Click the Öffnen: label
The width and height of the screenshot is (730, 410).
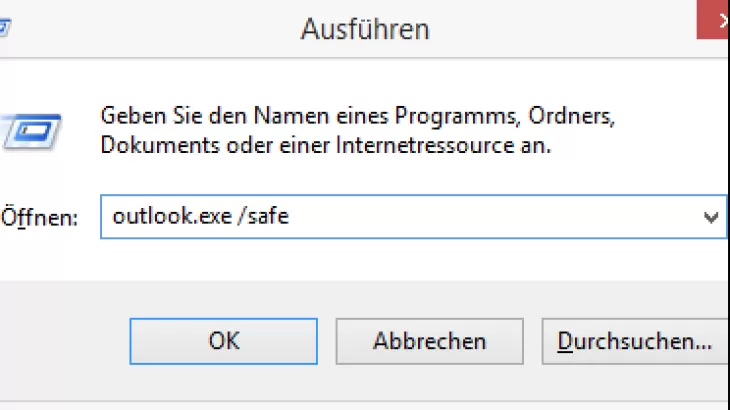(x=40, y=217)
